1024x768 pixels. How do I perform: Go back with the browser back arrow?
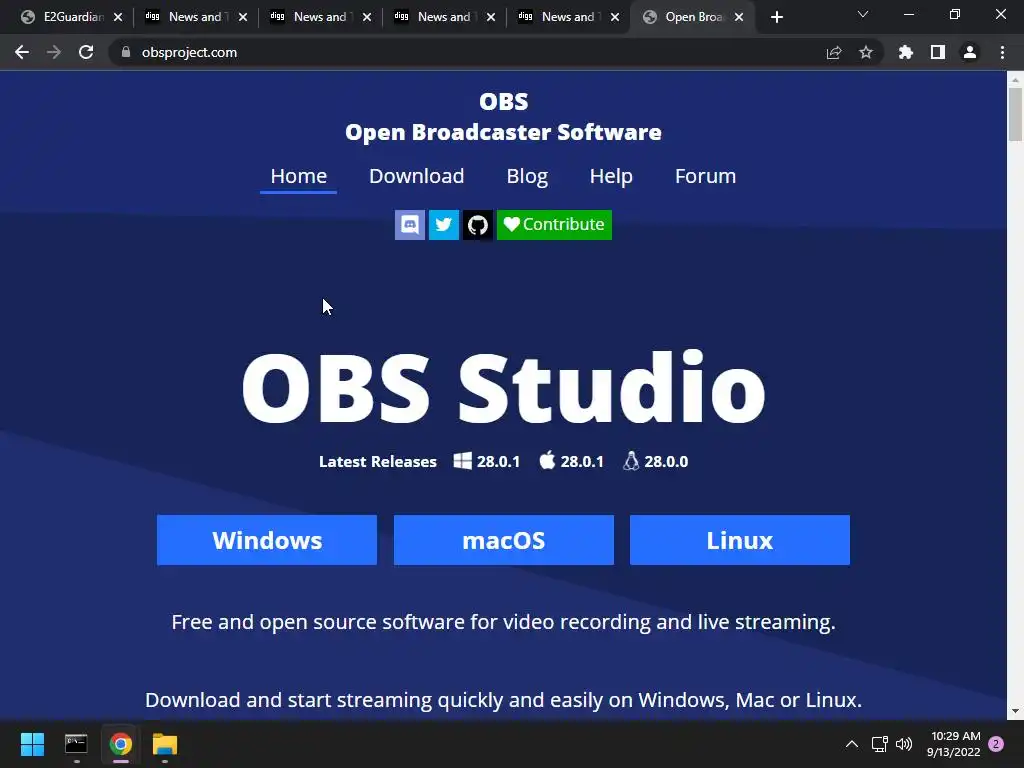click(22, 52)
